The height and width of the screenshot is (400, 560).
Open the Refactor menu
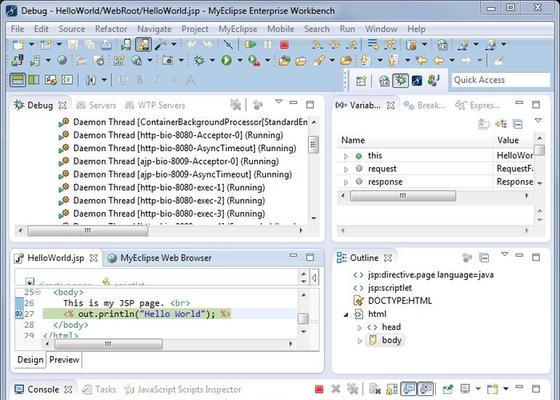(111, 29)
